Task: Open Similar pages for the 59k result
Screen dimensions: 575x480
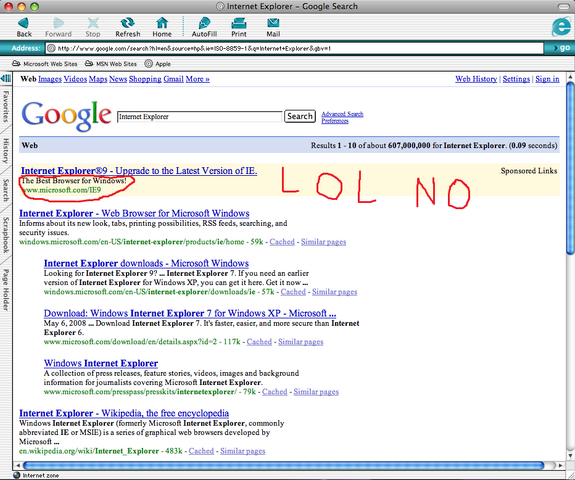Action: click(323, 242)
